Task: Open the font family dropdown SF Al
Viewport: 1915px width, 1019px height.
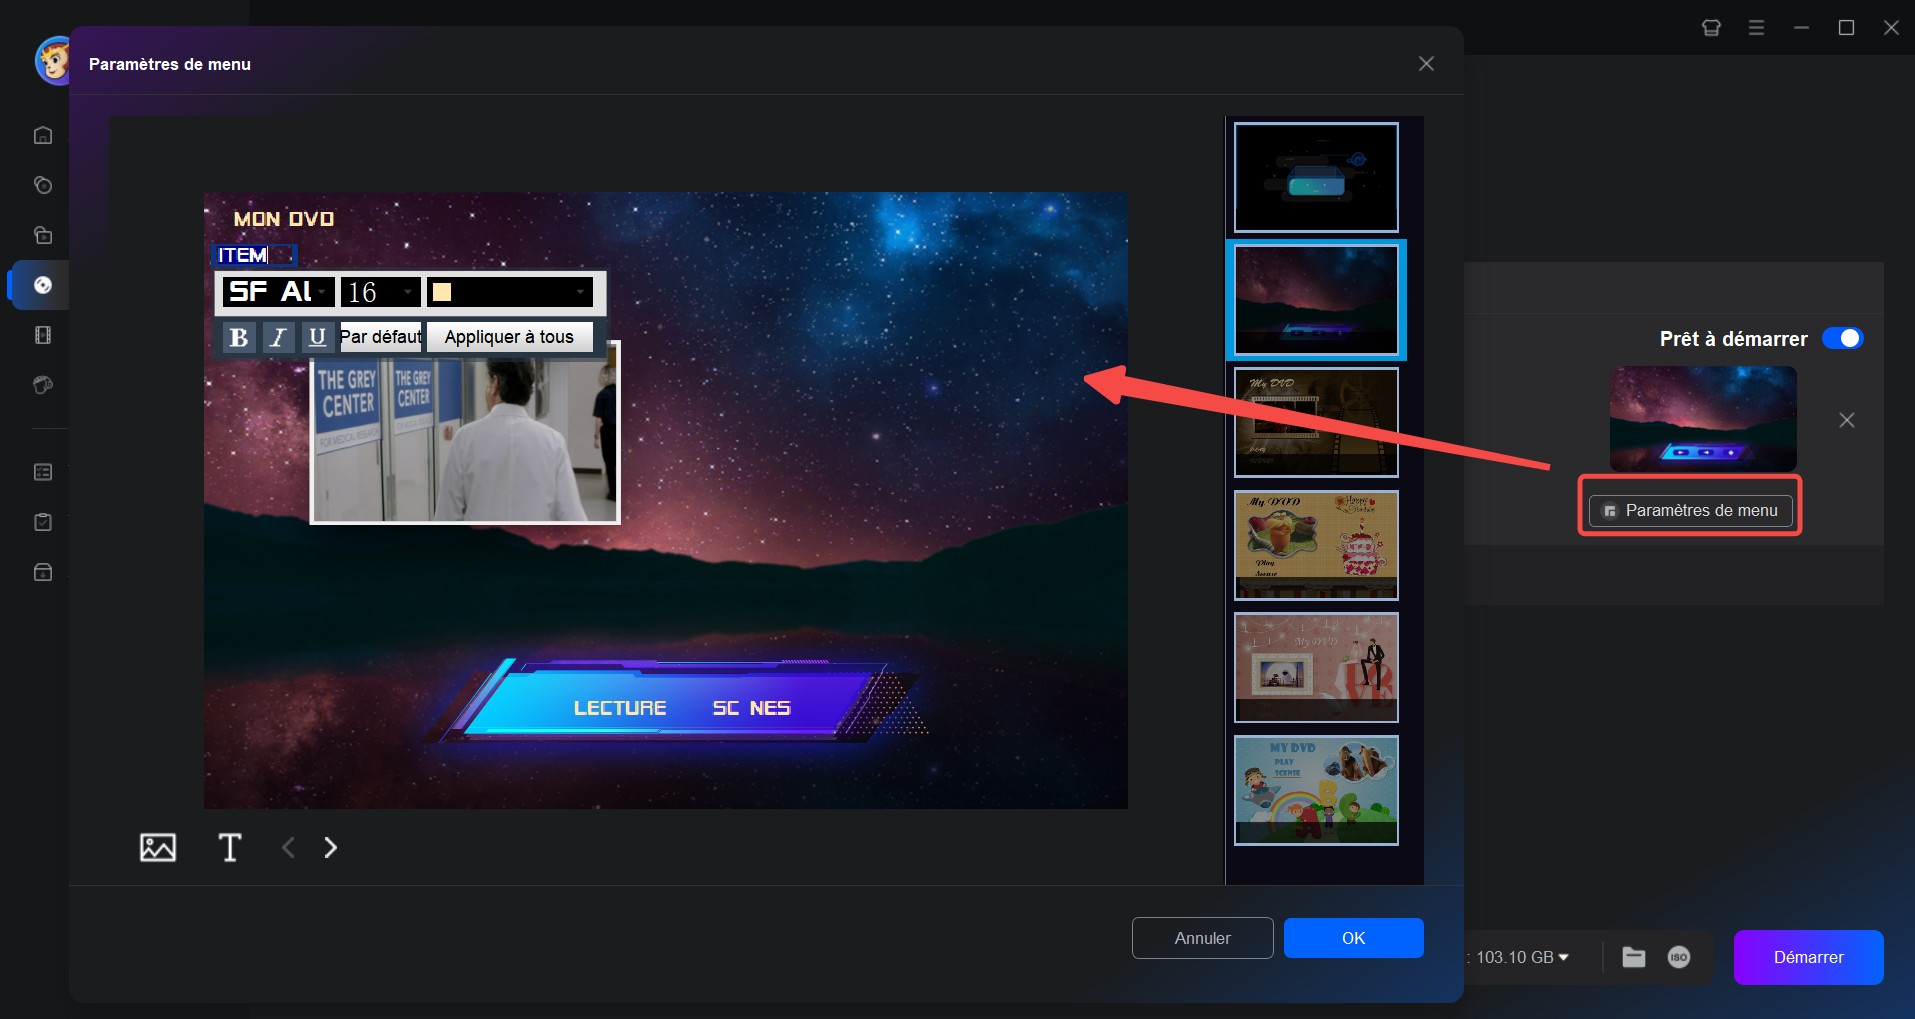Action: click(x=278, y=292)
